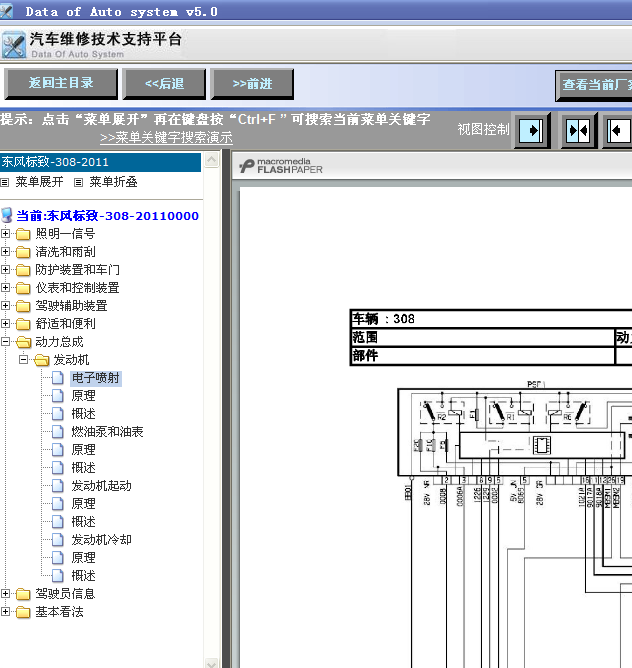Click the Data of Auto System logo icon
The width and height of the screenshot is (632, 668).
(x=14, y=44)
